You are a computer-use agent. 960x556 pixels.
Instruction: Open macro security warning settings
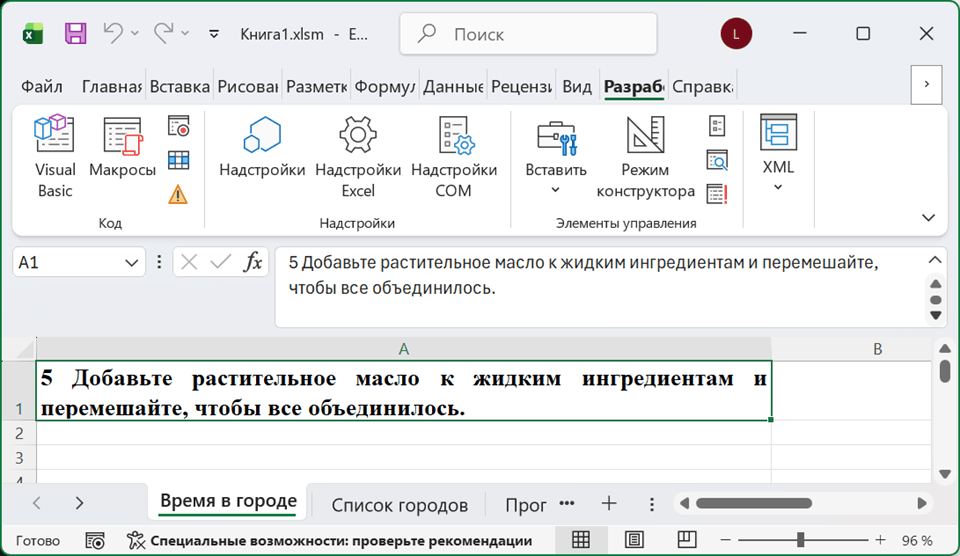pos(178,195)
